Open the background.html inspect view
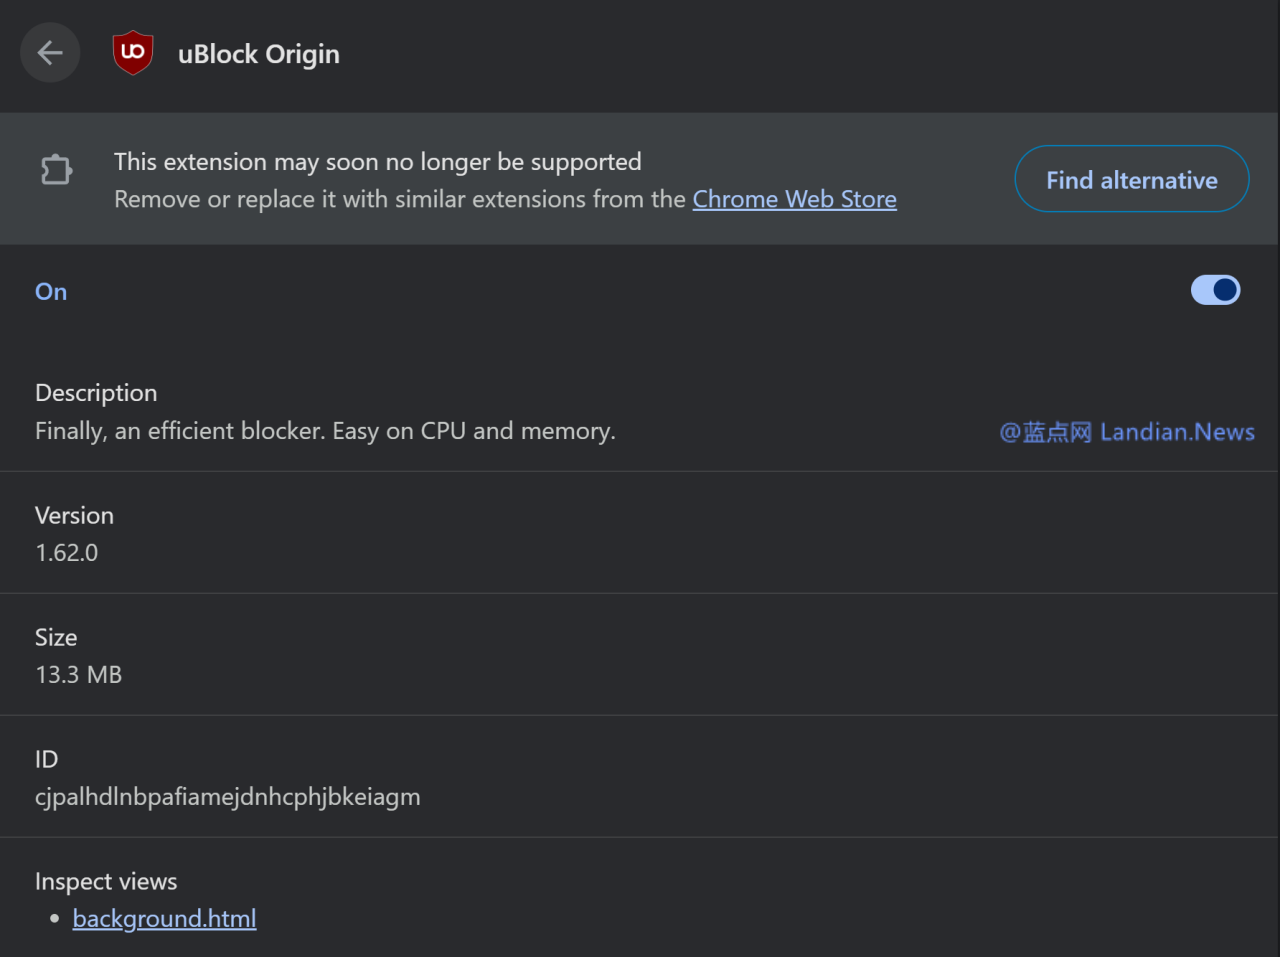 [165, 918]
